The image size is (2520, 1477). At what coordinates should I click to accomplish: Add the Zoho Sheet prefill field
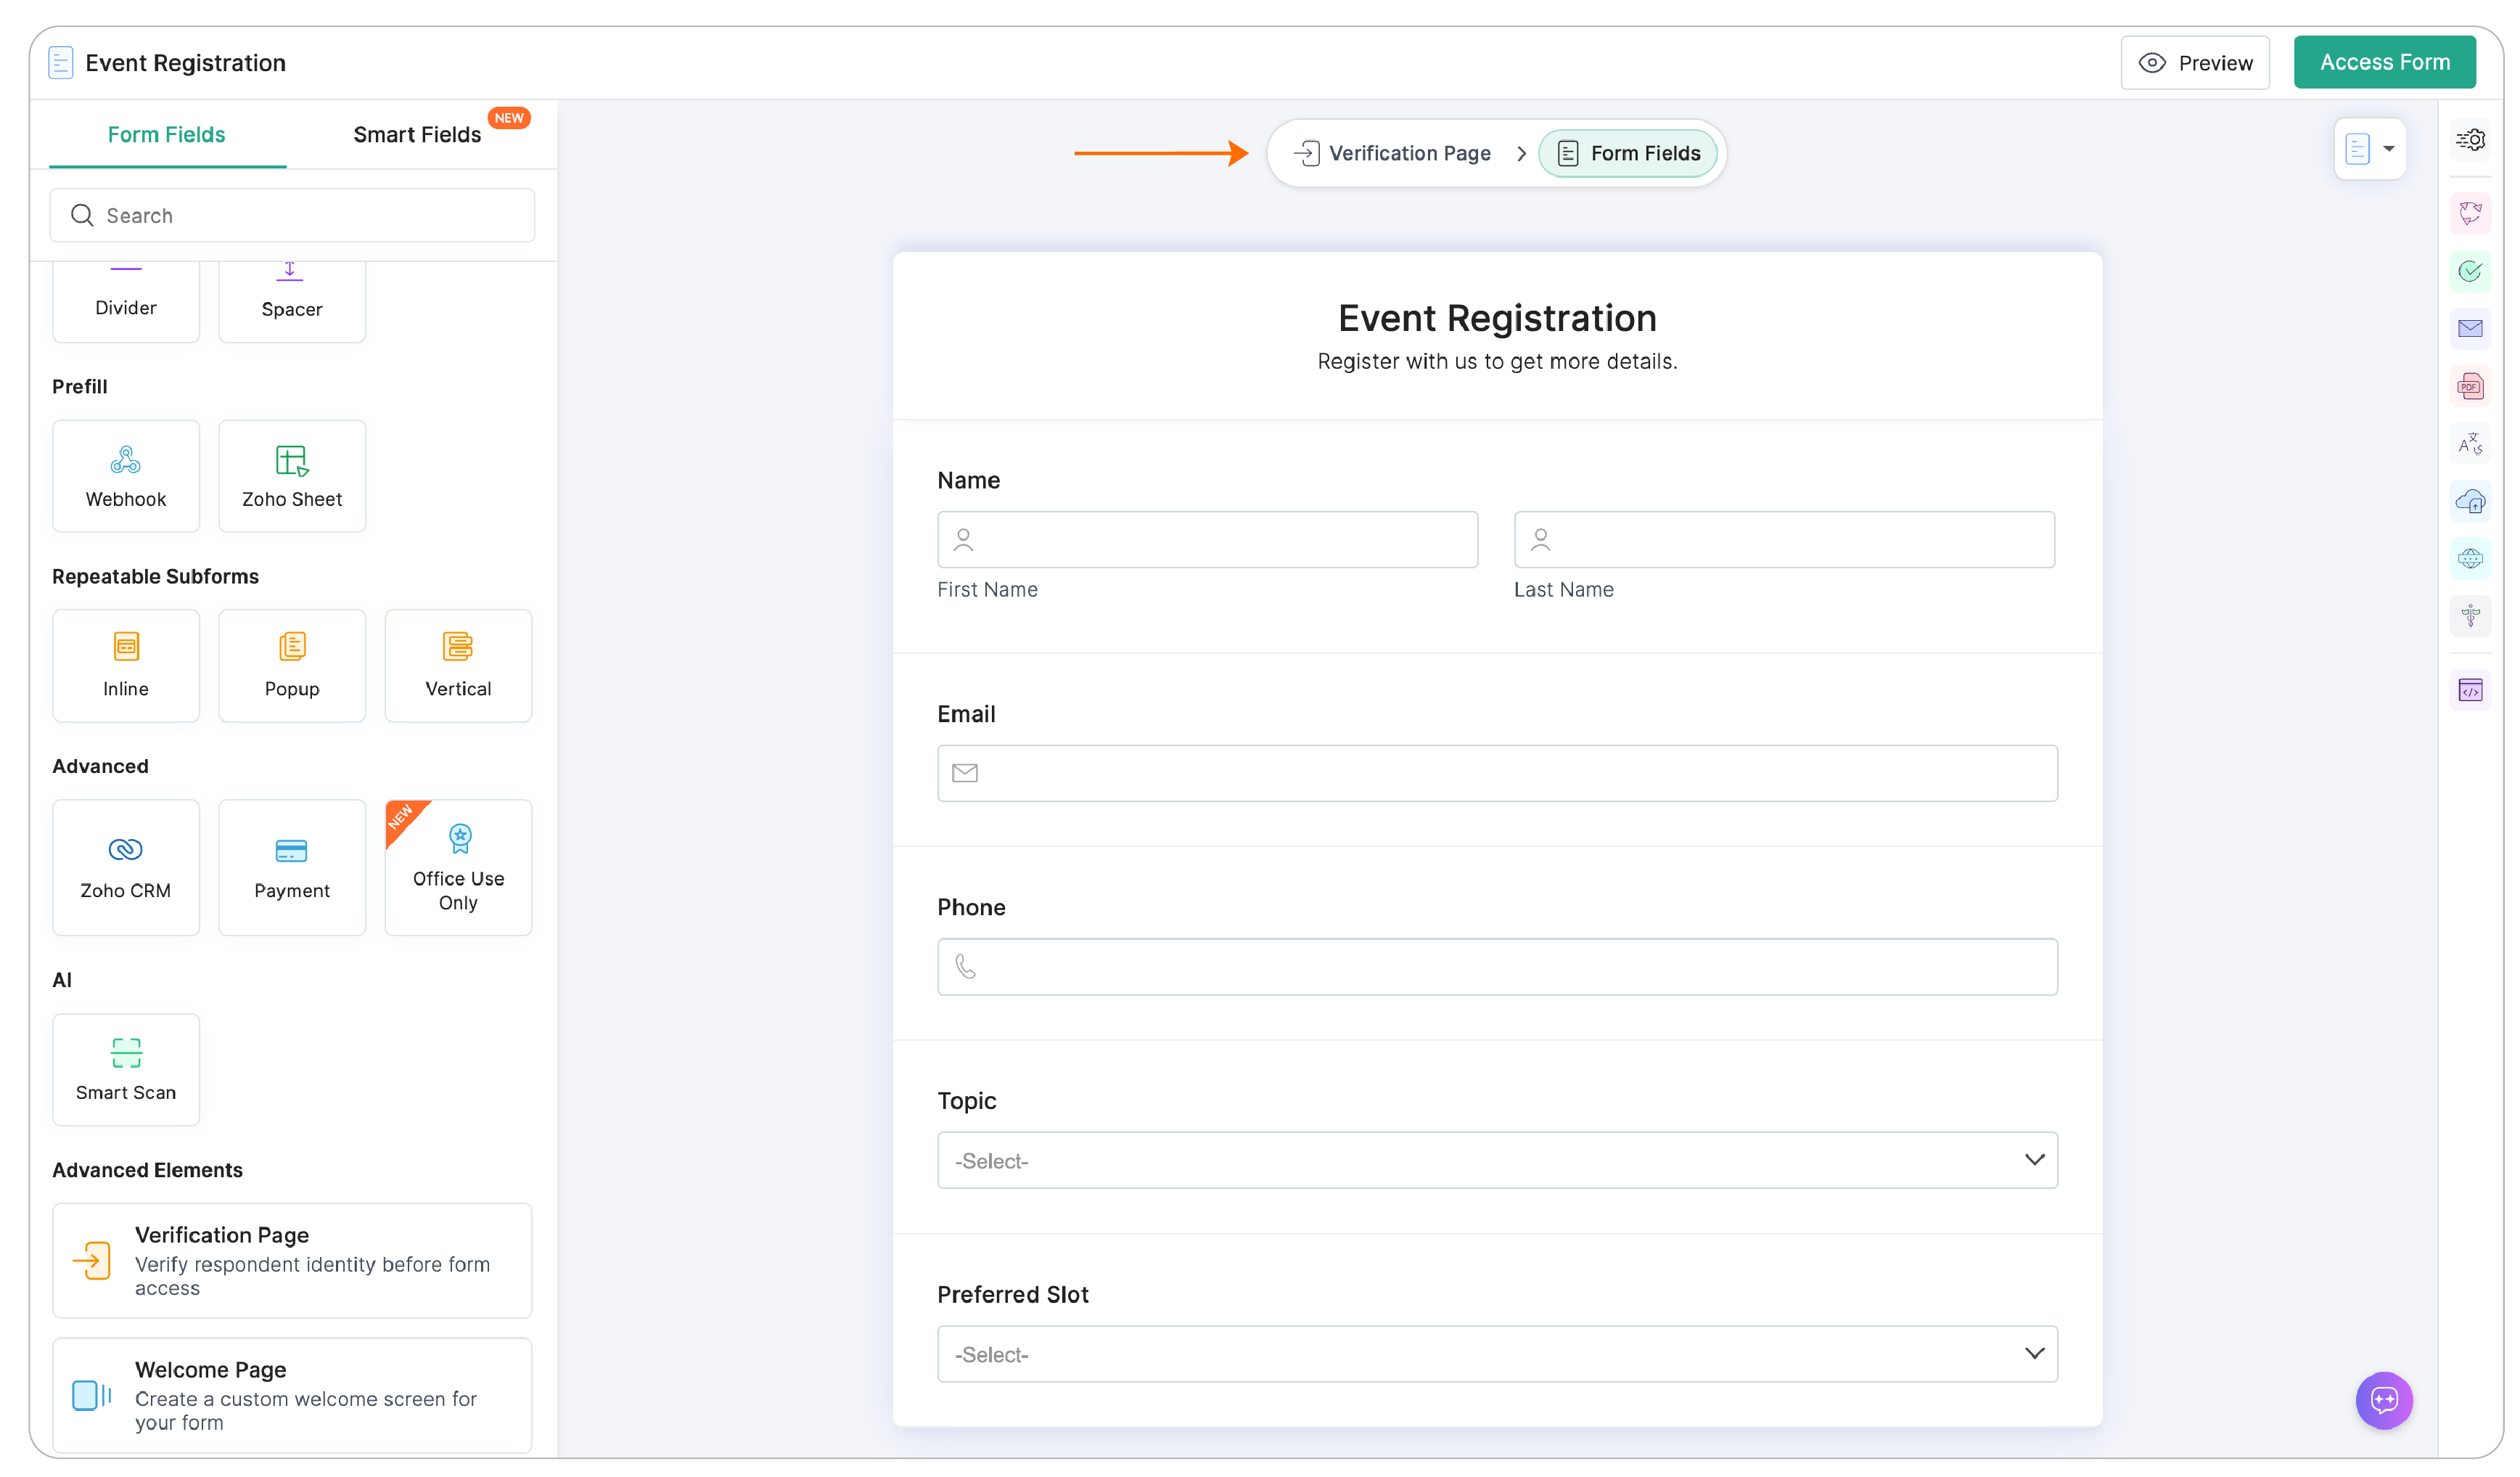(292, 476)
